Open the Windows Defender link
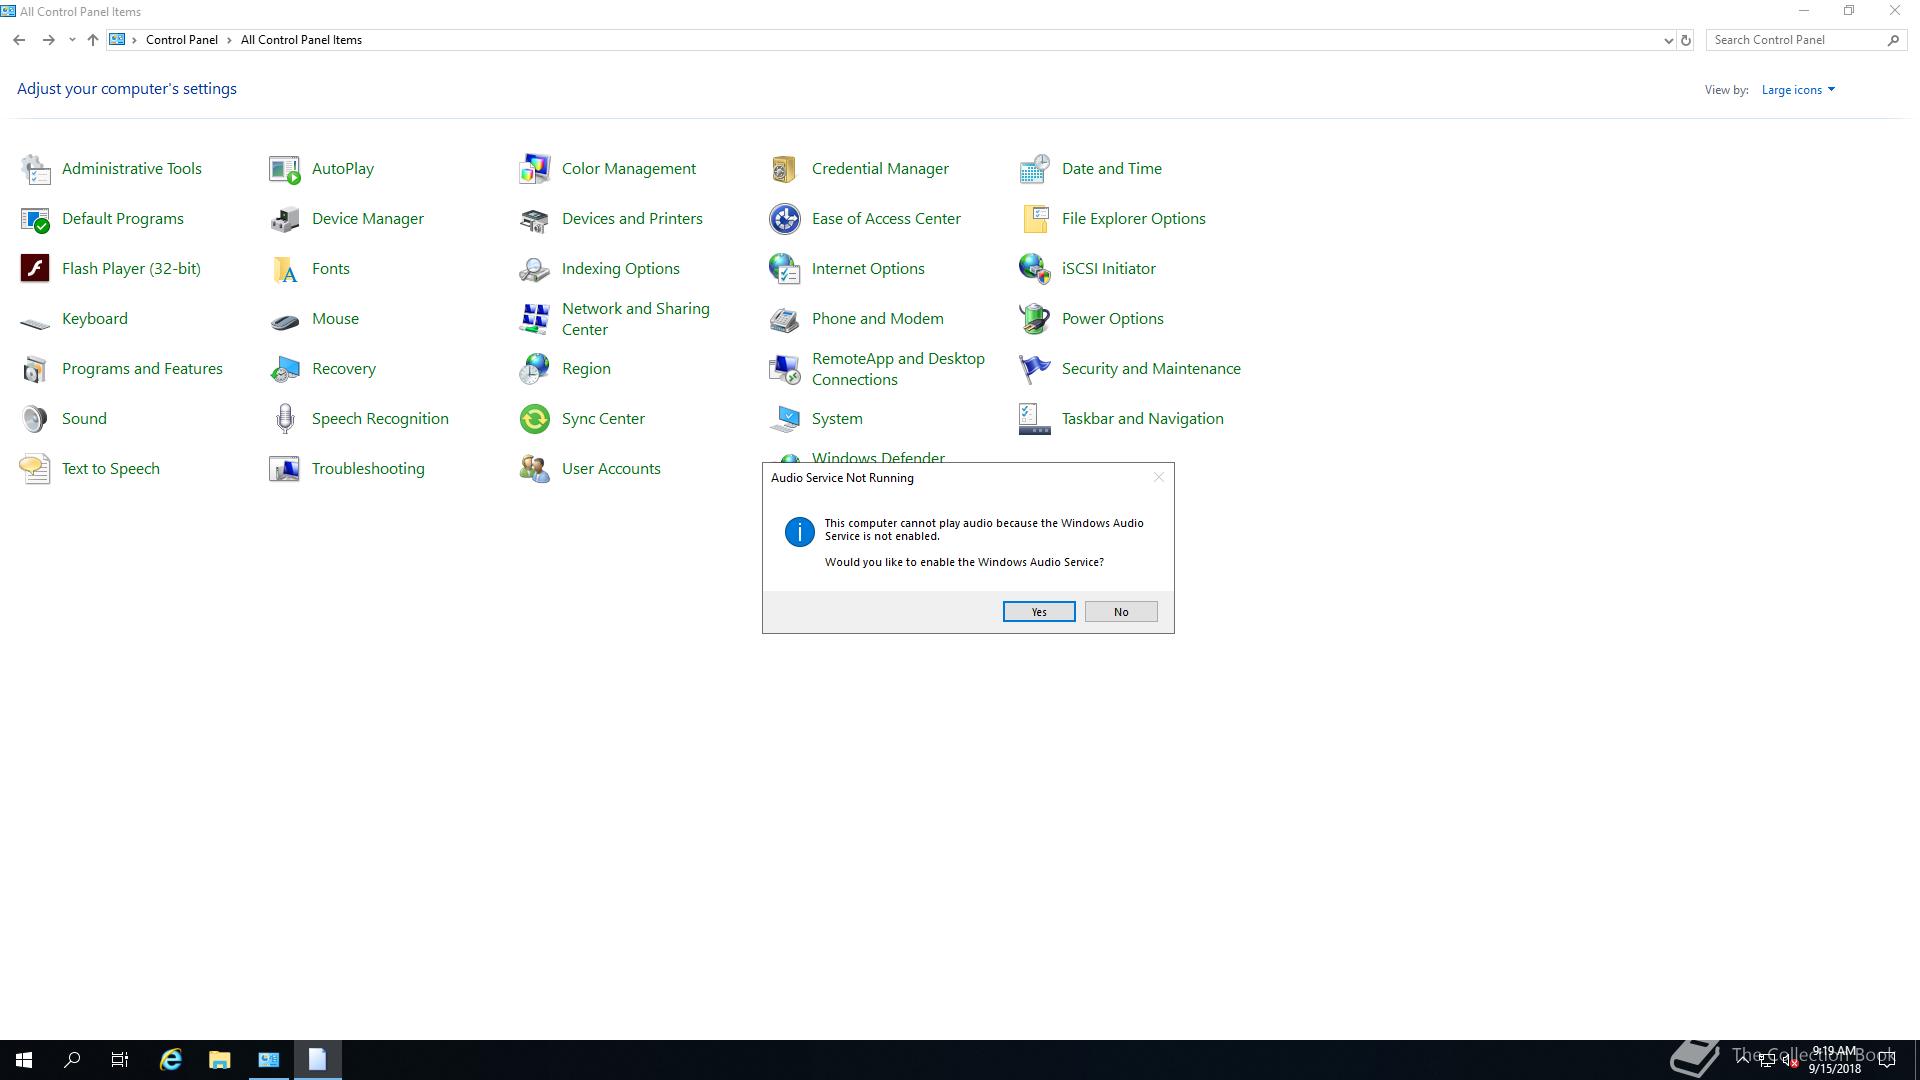This screenshot has width=1920, height=1080. pyautogui.click(x=878, y=457)
